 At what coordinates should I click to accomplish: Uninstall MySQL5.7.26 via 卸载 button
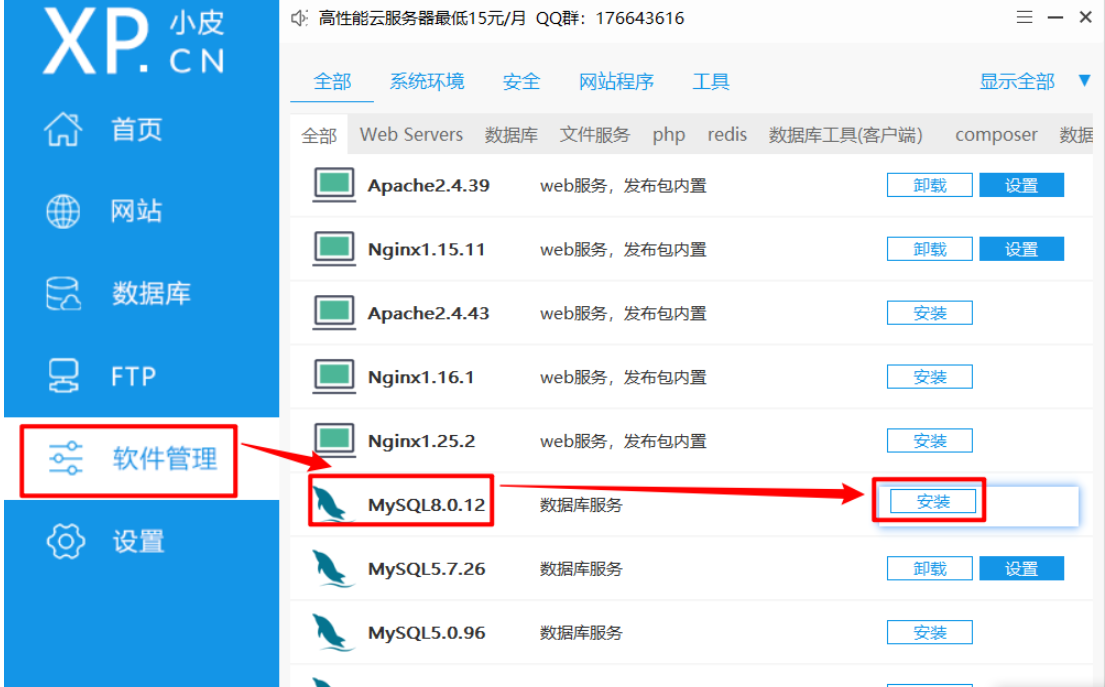point(930,569)
